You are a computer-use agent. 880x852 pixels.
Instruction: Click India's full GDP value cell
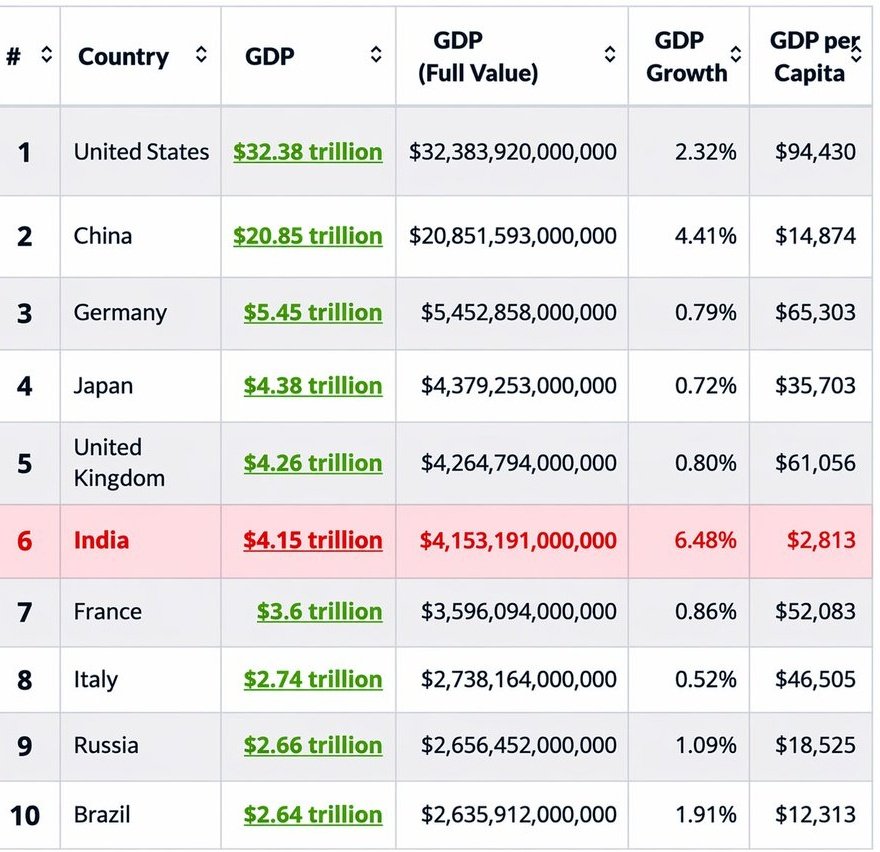click(x=512, y=541)
